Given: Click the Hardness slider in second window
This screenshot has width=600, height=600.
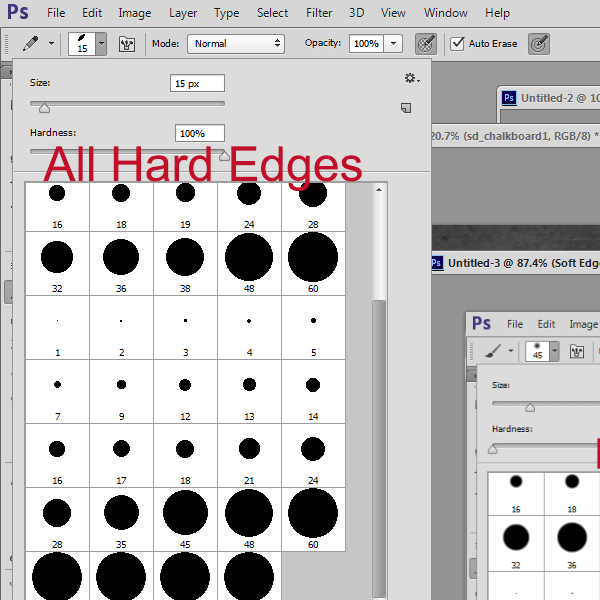Looking at the screenshot, I should 493,449.
